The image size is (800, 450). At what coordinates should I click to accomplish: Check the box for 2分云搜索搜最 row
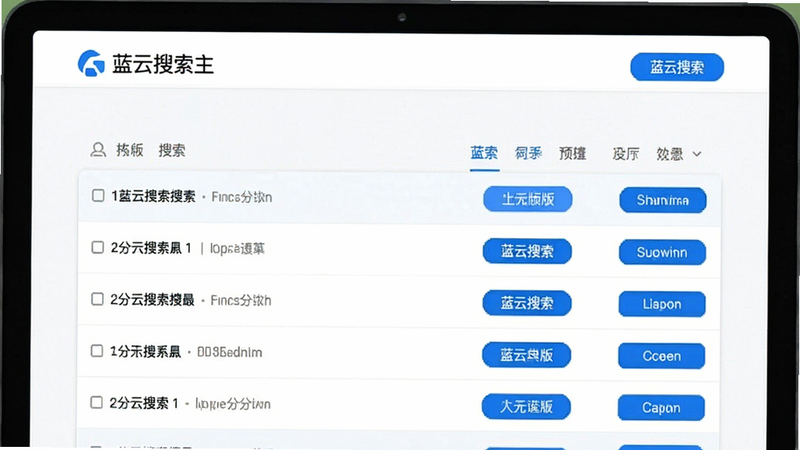click(x=97, y=299)
